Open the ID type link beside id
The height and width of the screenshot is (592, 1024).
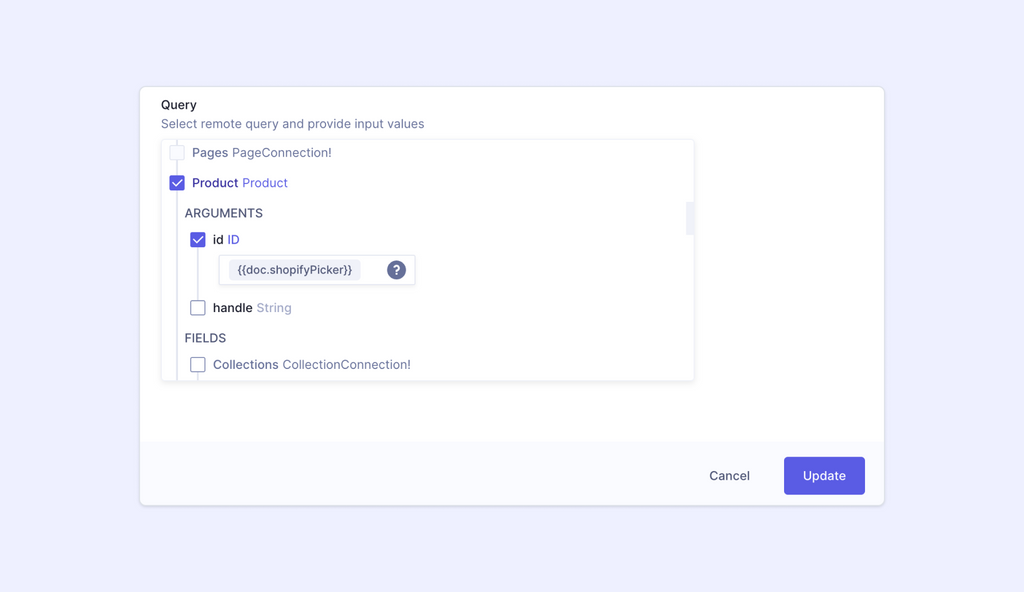233,240
